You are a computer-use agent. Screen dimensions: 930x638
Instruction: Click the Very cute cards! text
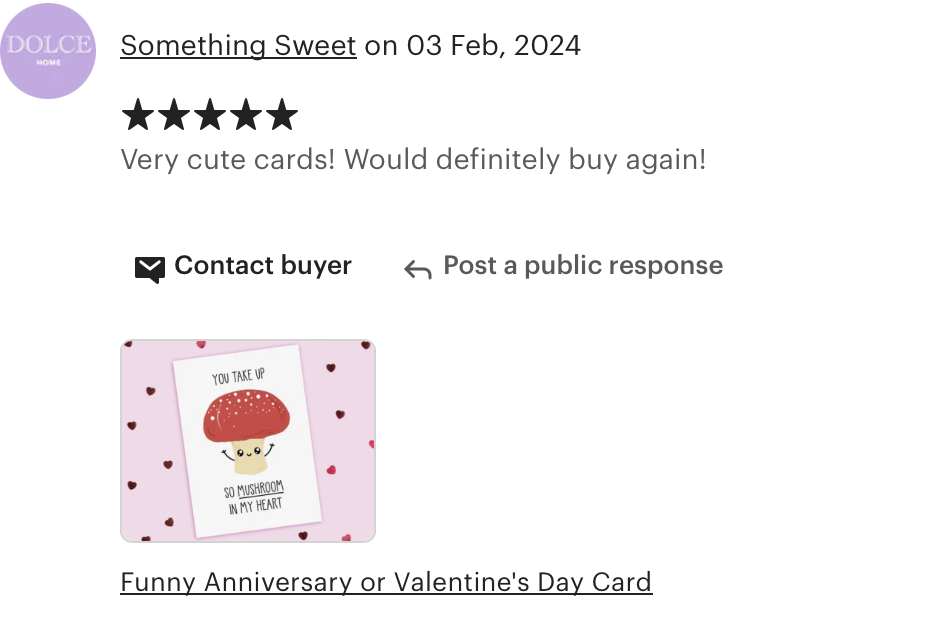pyautogui.click(x=228, y=160)
